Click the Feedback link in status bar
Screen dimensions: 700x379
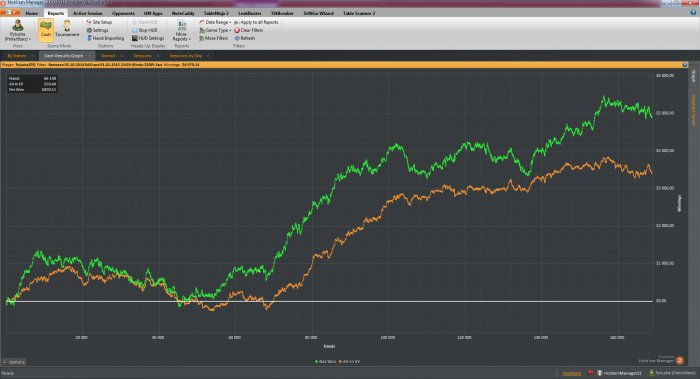[571, 373]
